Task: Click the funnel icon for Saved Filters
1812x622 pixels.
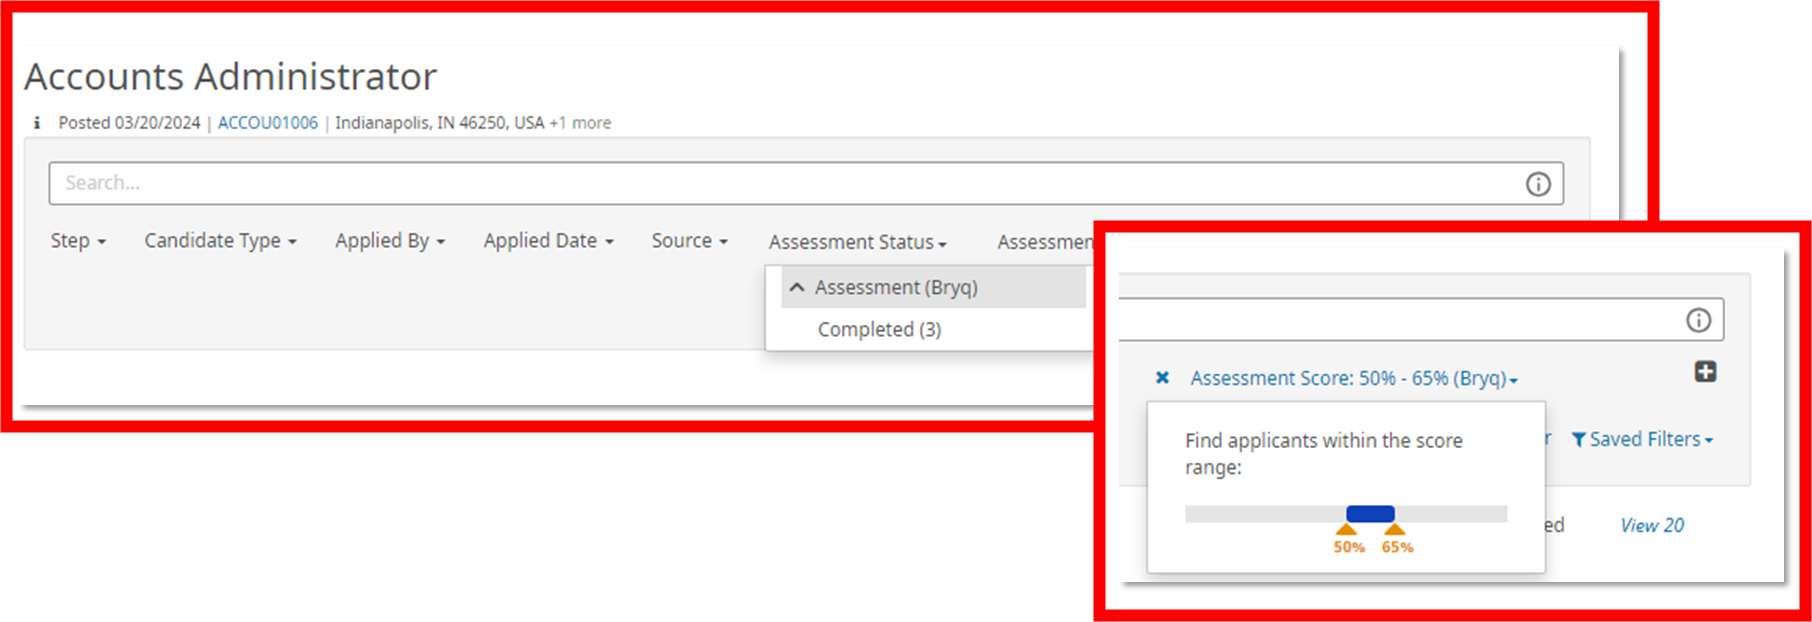Action: pos(1578,440)
